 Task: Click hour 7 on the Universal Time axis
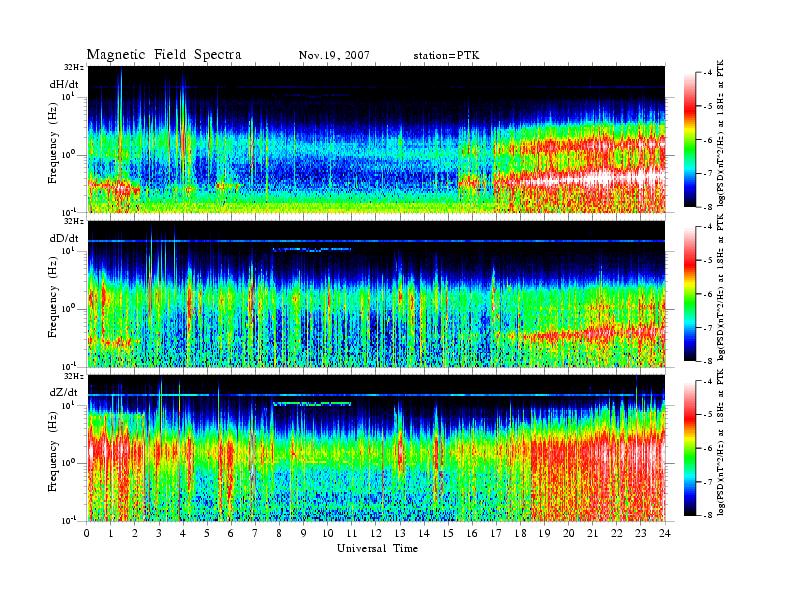coord(255,534)
